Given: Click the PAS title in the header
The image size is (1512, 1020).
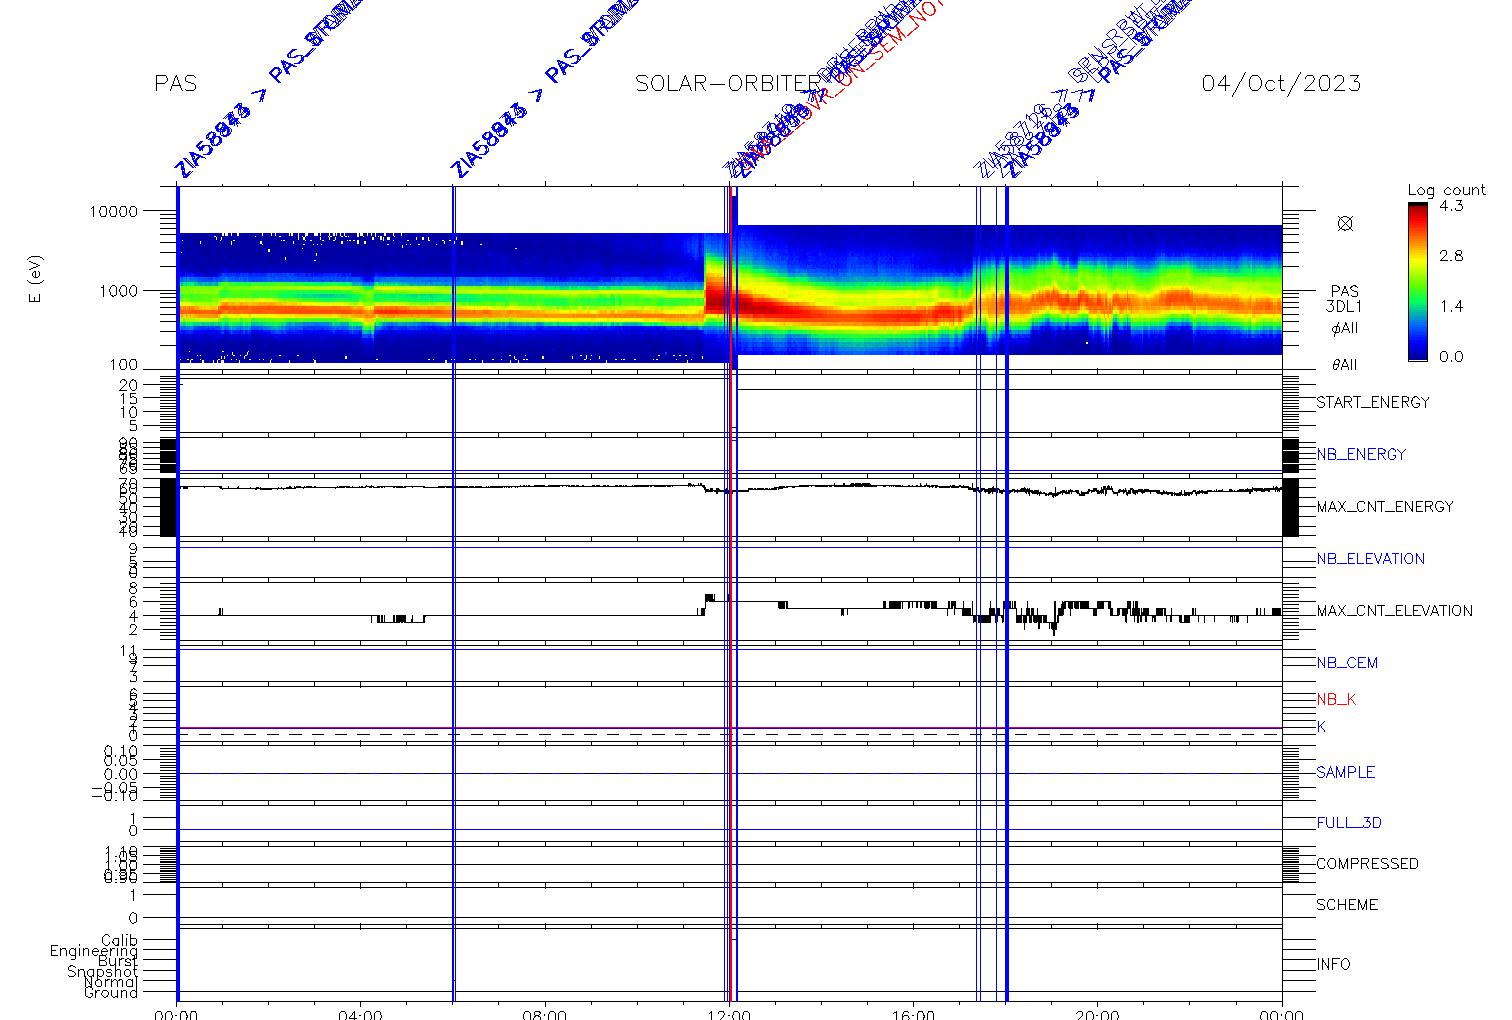Looking at the screenshot, I should [x=176, y=84].
